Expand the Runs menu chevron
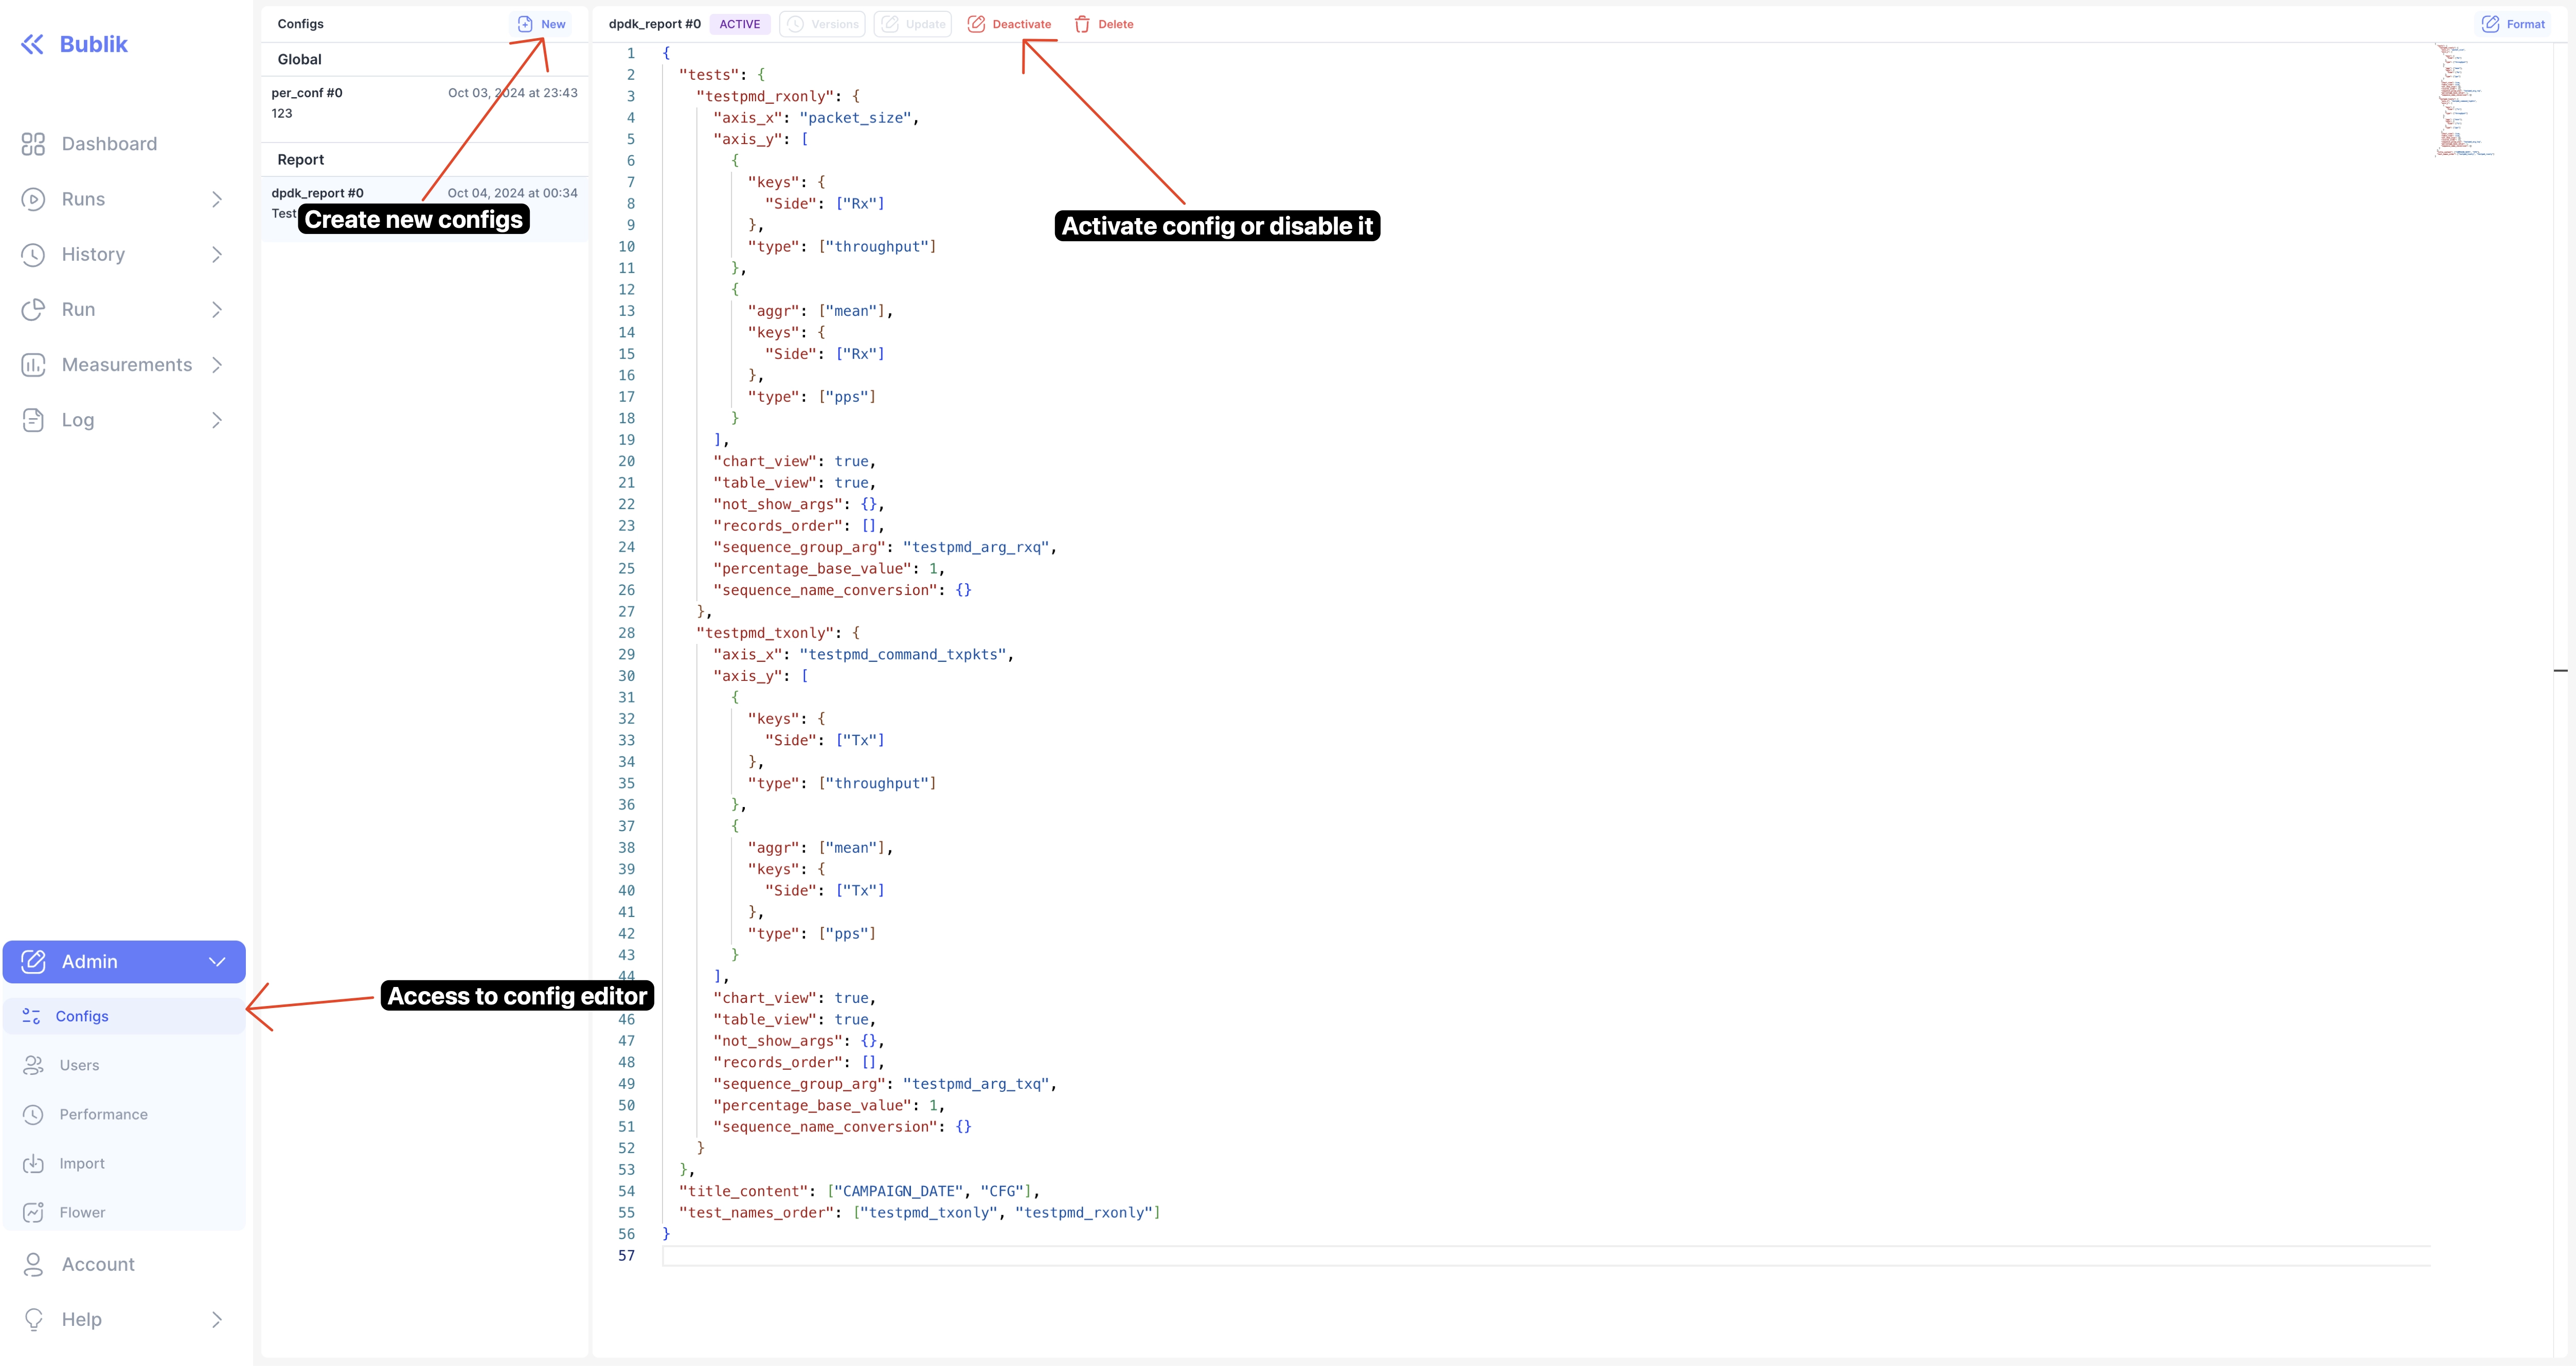The image size is (2576, 1366). click(217, 199)
